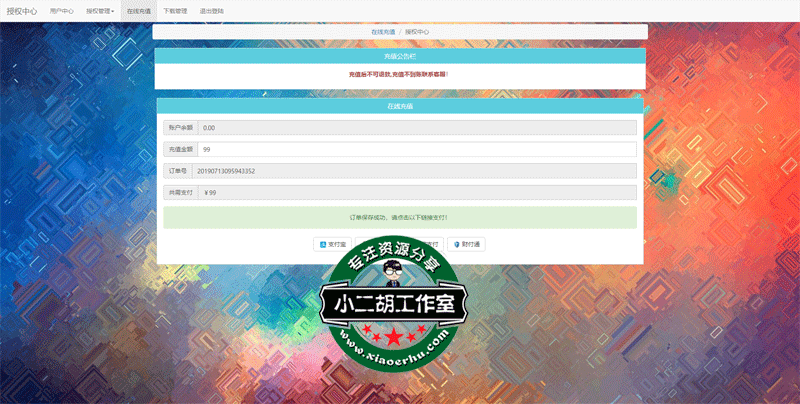Pay with the 支付宝 button

coord(332,244)
